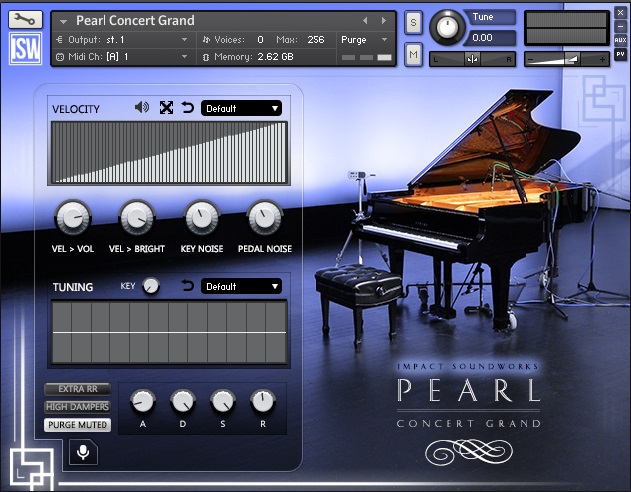This screenshot has width=631, height=492.
Task: Click the velocity speaker audition icon
Action: click(x=142, y=108)
